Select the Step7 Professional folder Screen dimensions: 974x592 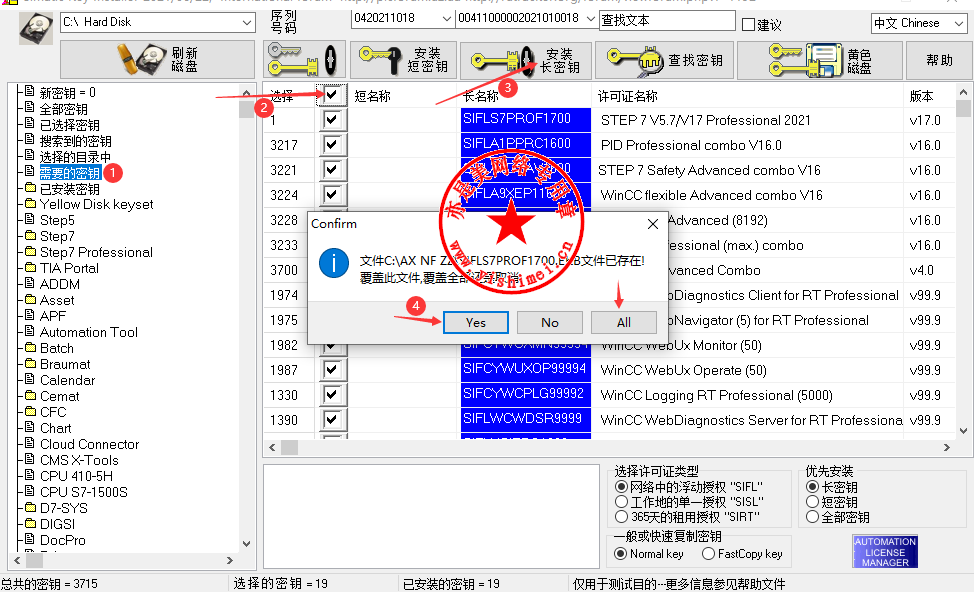pos(96,252)
